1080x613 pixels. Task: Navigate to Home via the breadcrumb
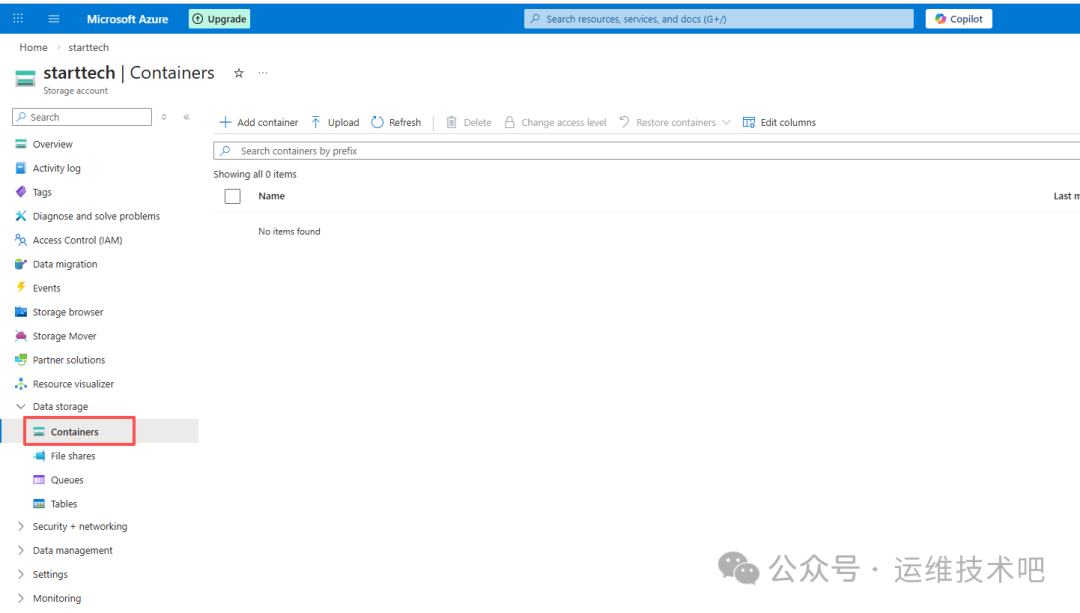coord(33,47)
